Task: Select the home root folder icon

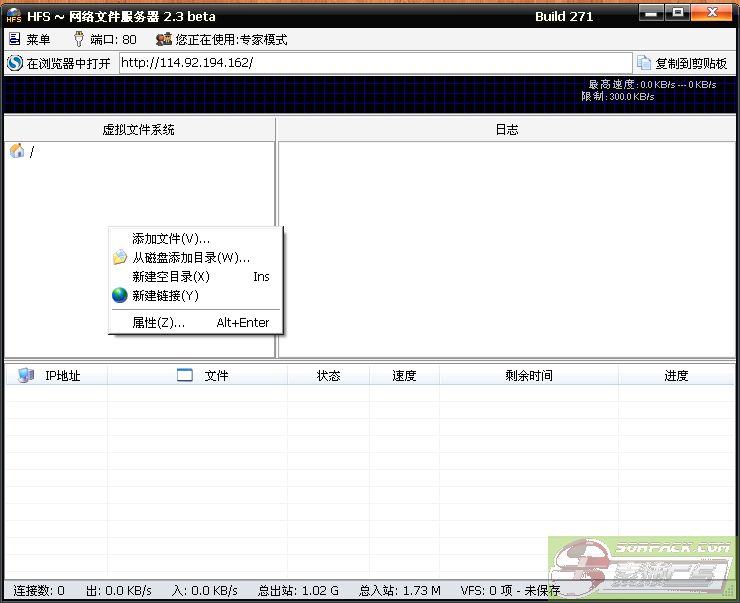Action: coord(17,151)
